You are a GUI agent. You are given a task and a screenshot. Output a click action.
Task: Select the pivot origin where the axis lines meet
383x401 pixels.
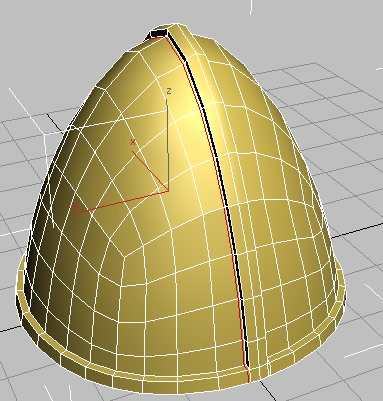tap(168, 191)
